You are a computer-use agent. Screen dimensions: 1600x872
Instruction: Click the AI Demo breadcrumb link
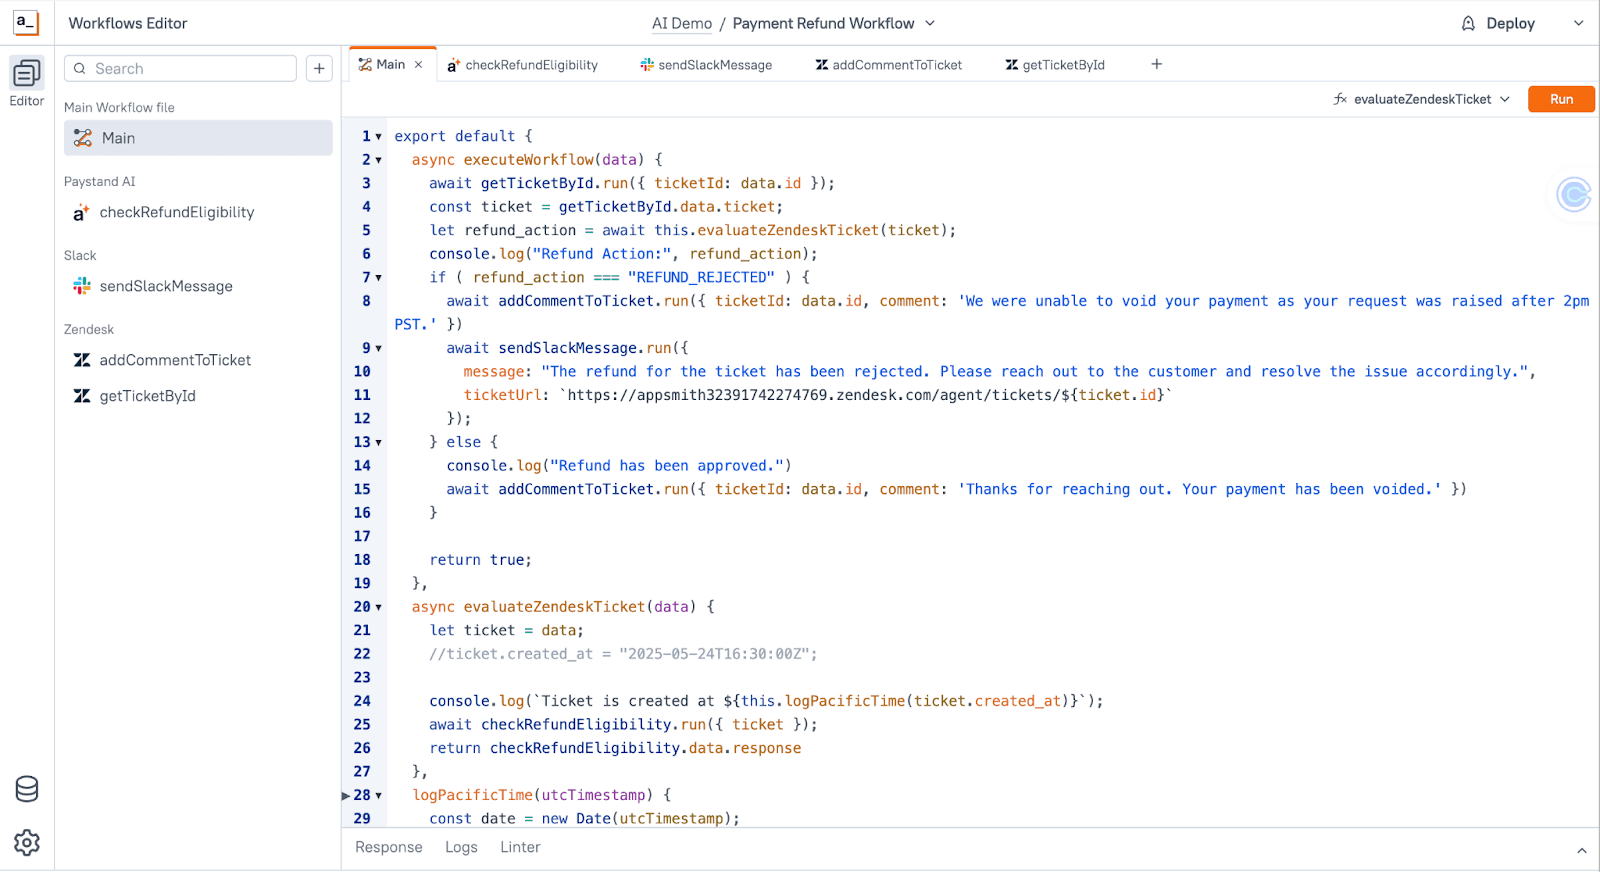pyautogui.click(x=681, y=23)
